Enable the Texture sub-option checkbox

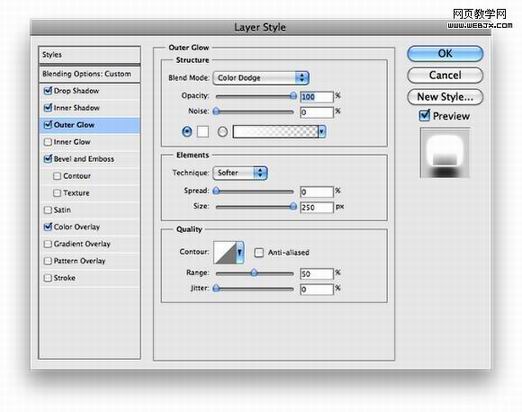tap(57, 193)
